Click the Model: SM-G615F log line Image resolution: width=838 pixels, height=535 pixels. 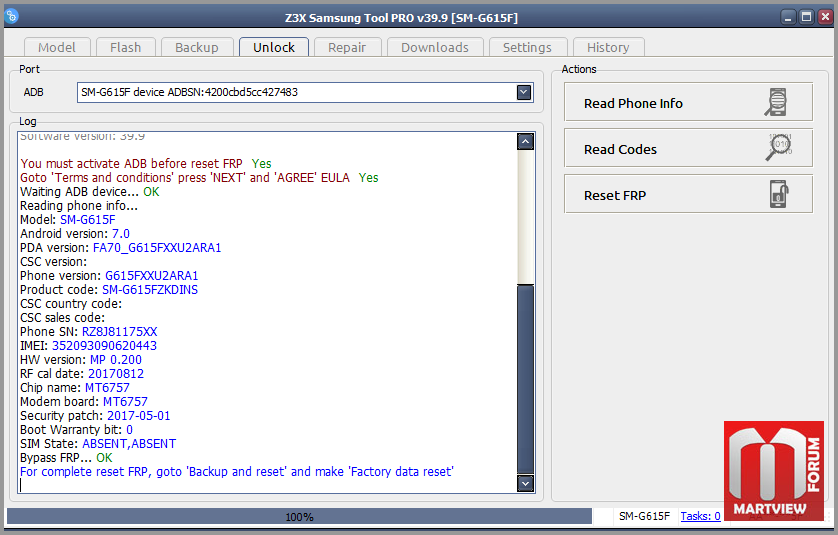click(x=68, y=220)
